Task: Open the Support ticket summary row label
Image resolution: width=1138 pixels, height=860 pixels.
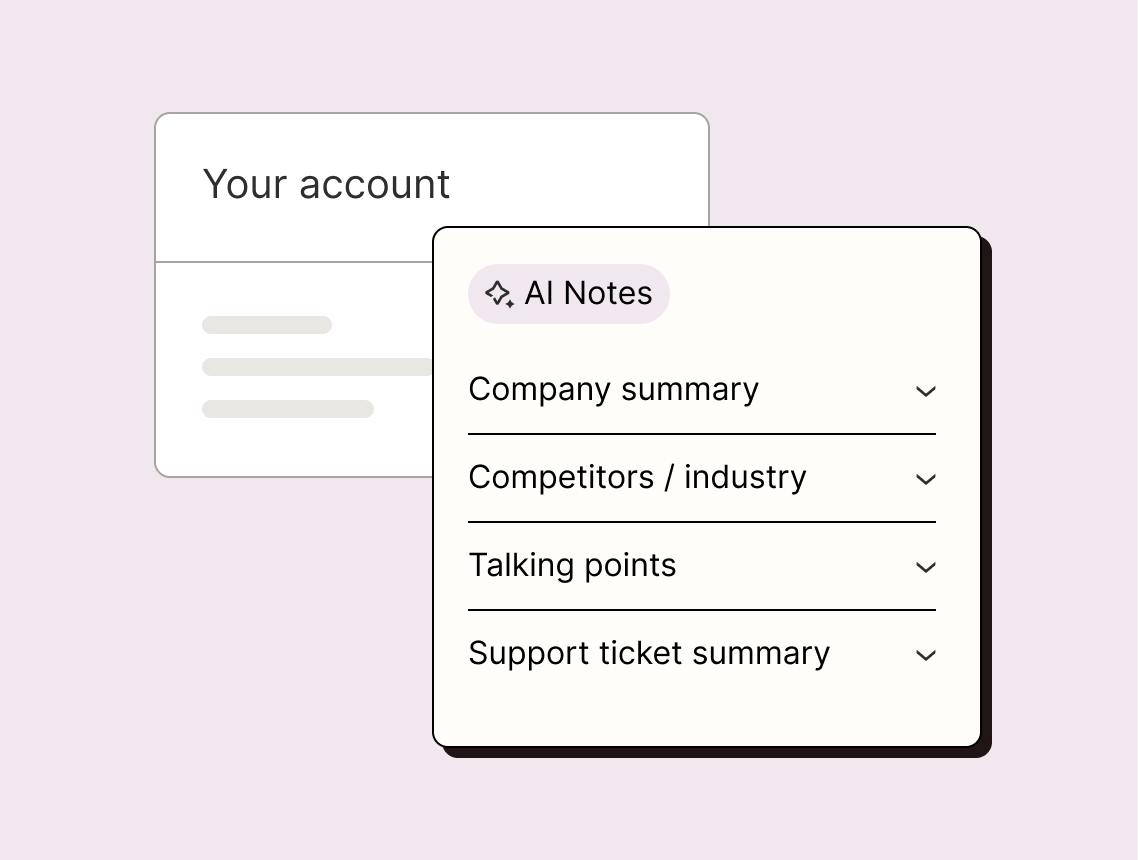Action: [x=649, y=653]
